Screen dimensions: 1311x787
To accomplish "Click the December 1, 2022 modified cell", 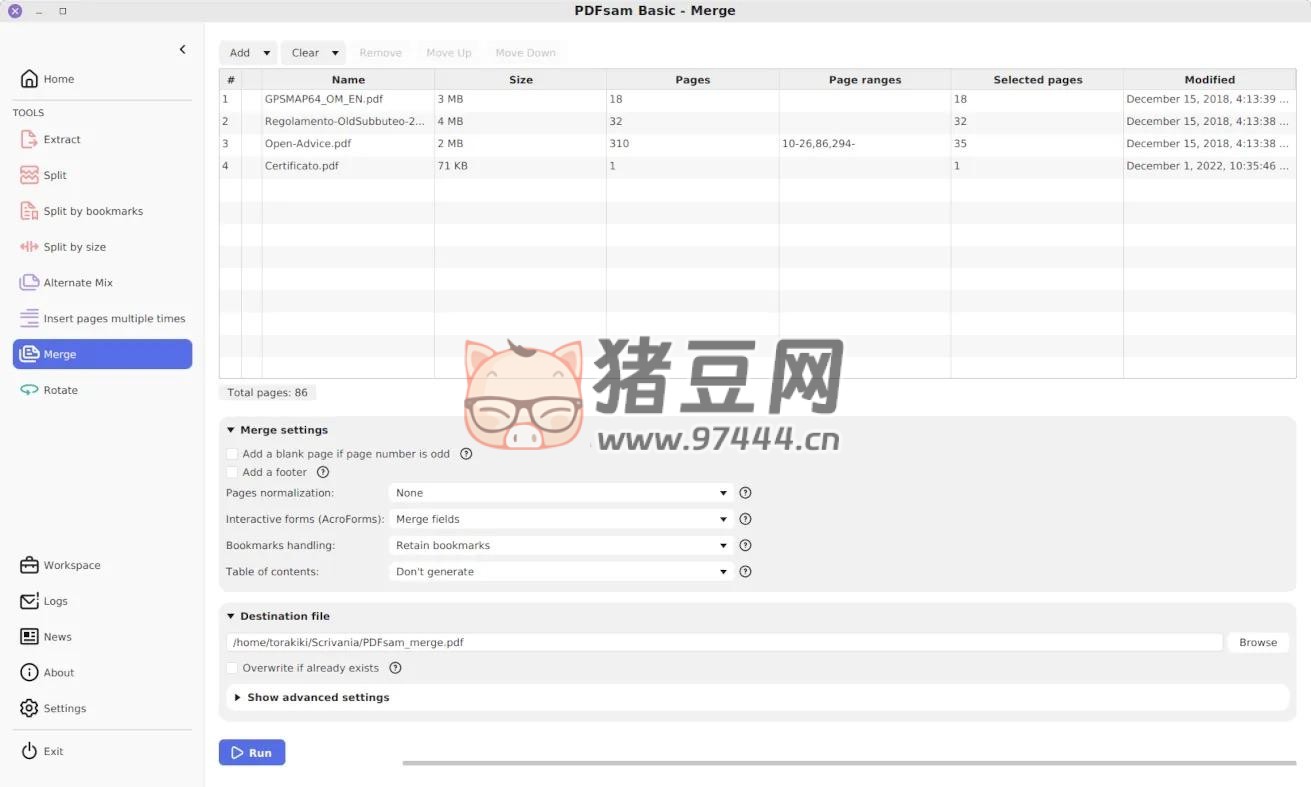I will 1210,166.
